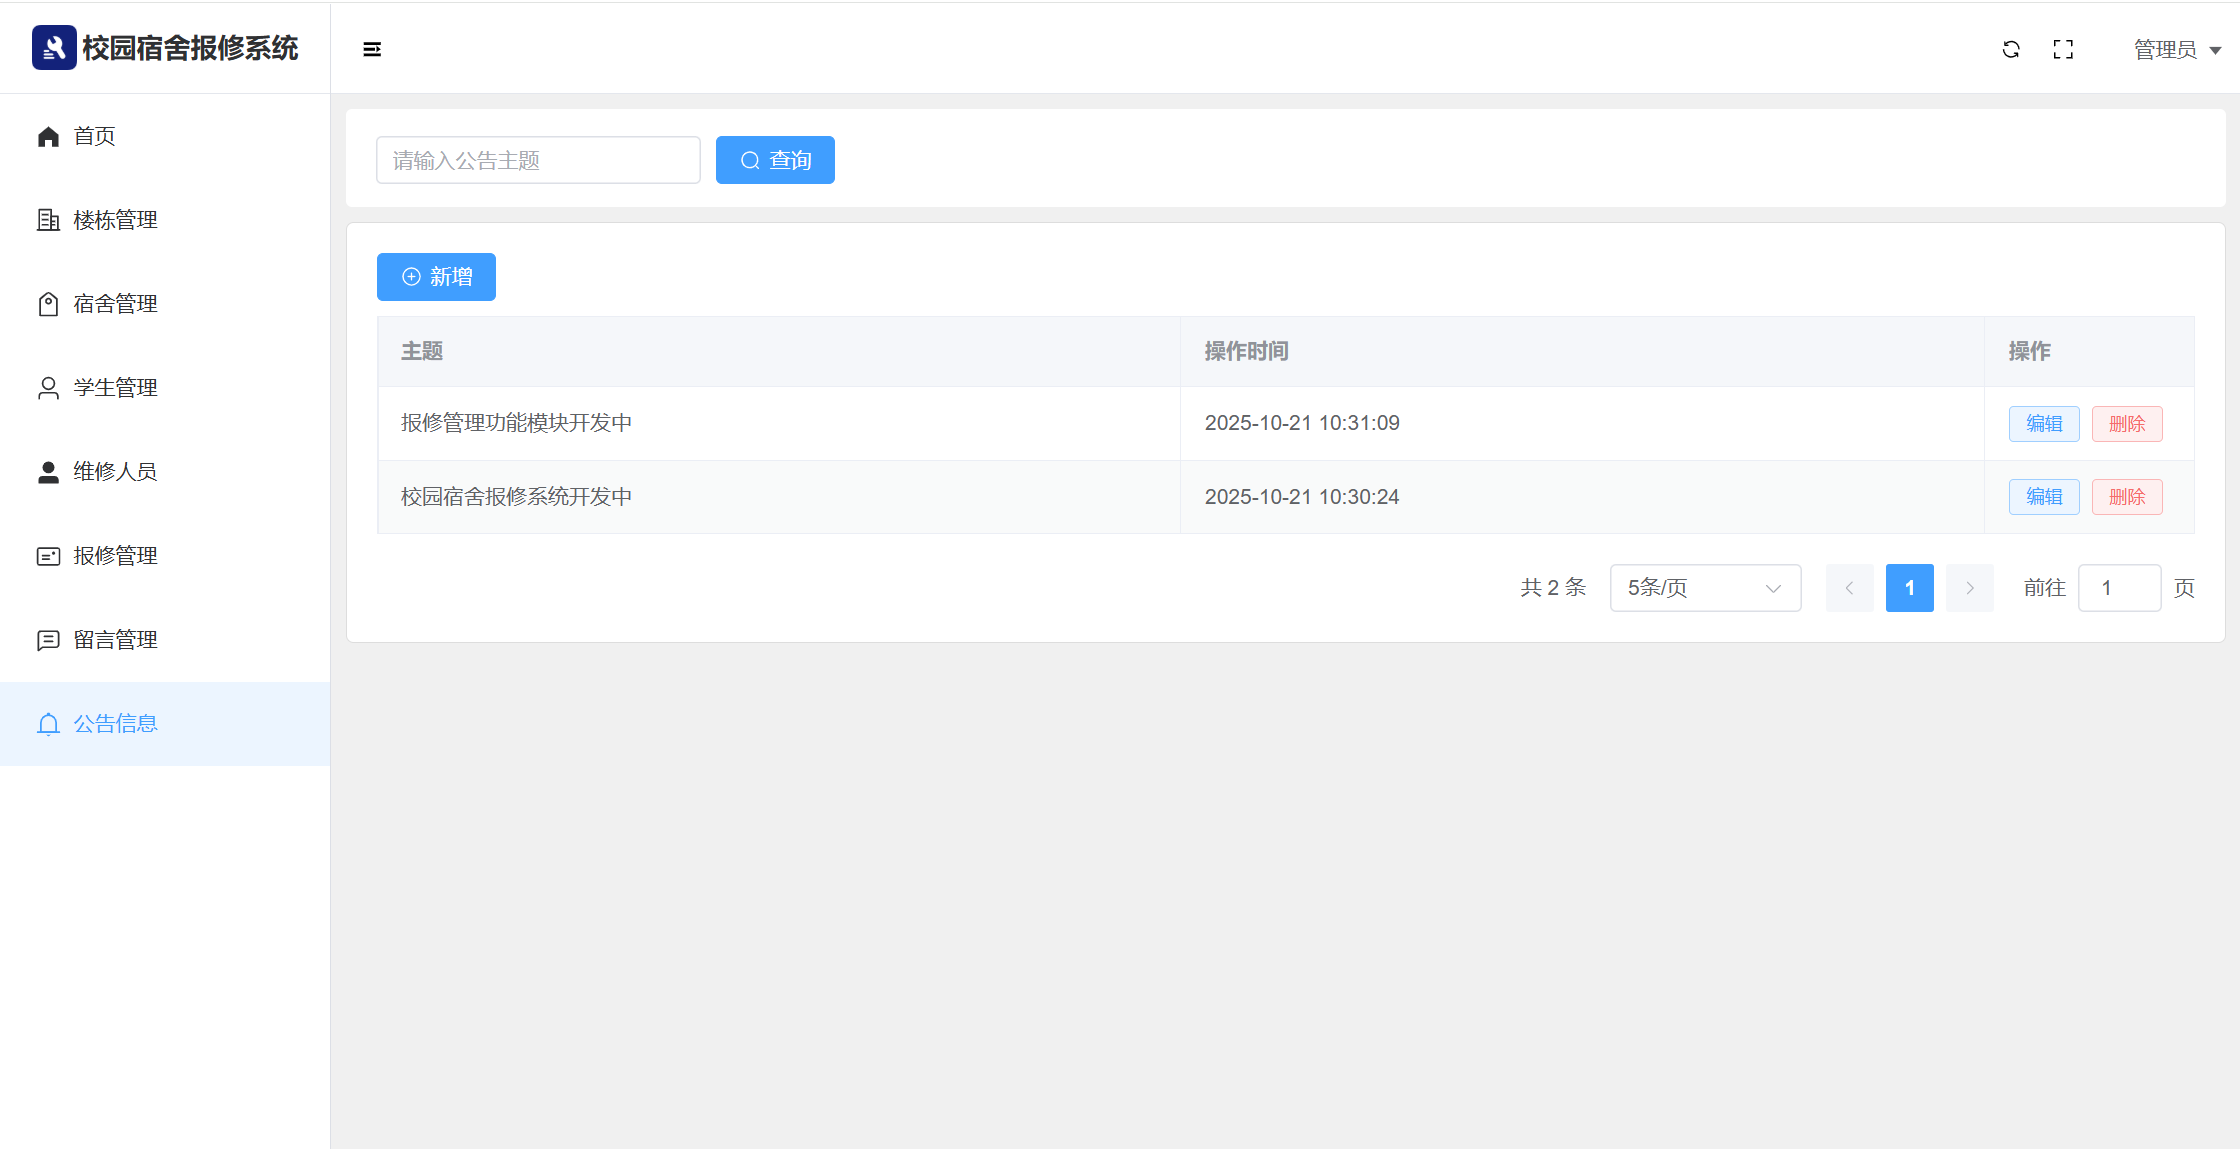Click the system logo icon
The width and height of the screenshot is (2240, 1149).
tap(54, 47)
